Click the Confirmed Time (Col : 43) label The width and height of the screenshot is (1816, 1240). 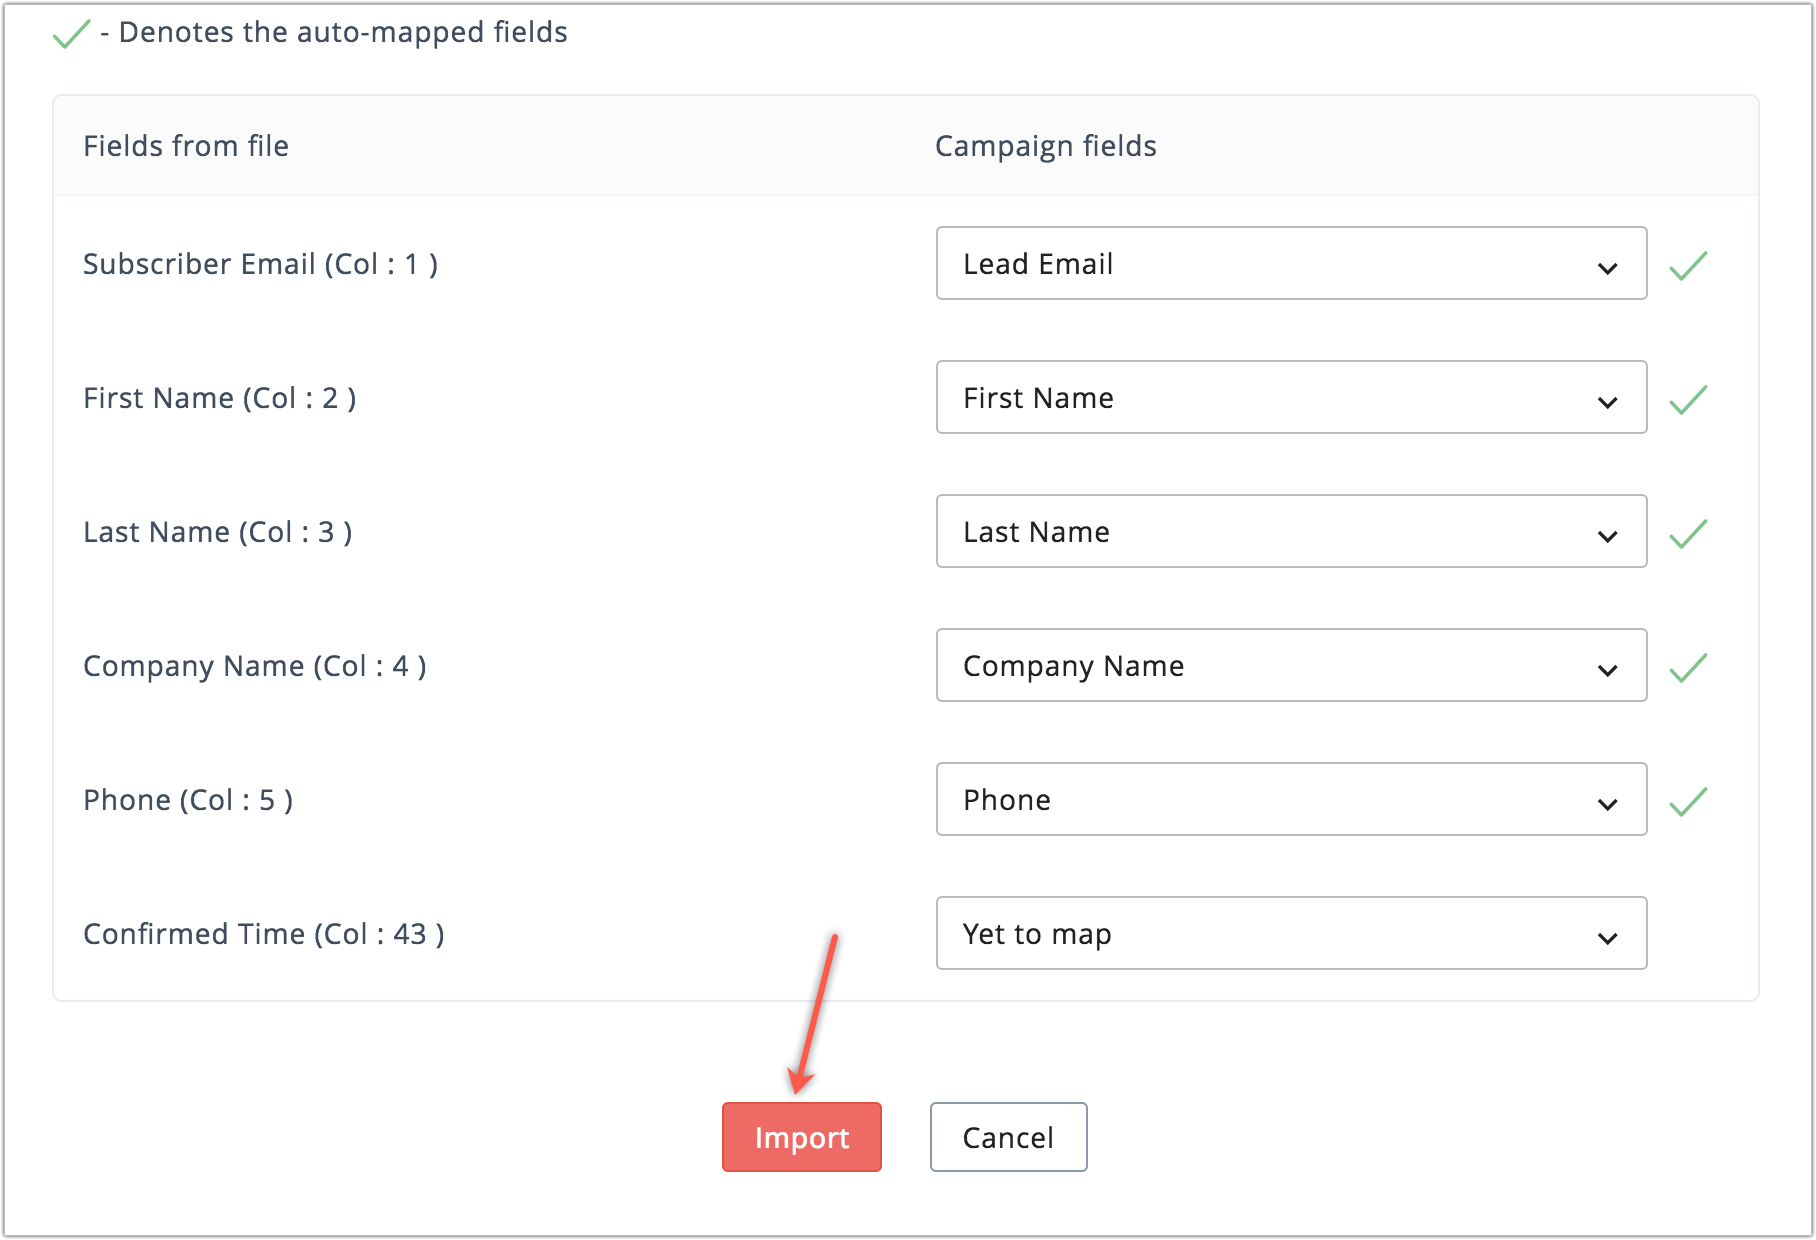(263, 934)
